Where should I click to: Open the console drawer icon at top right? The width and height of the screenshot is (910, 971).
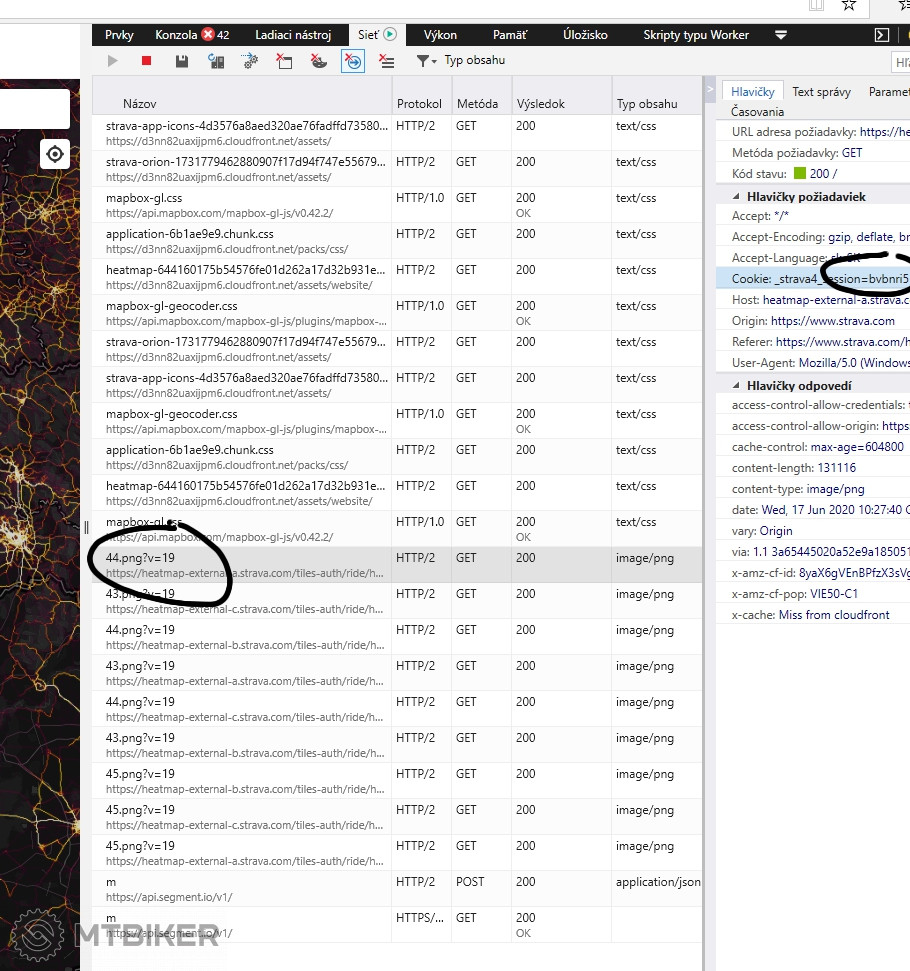click(881, 35)
